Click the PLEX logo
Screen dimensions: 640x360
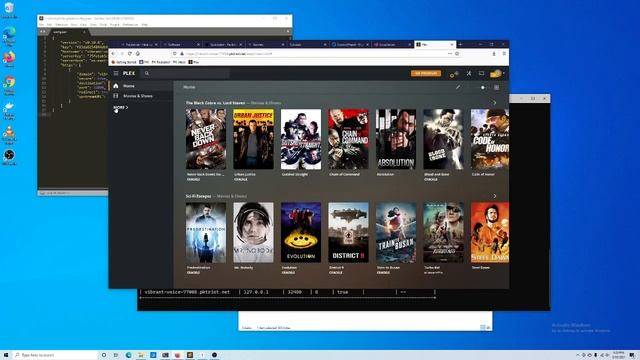129,73
